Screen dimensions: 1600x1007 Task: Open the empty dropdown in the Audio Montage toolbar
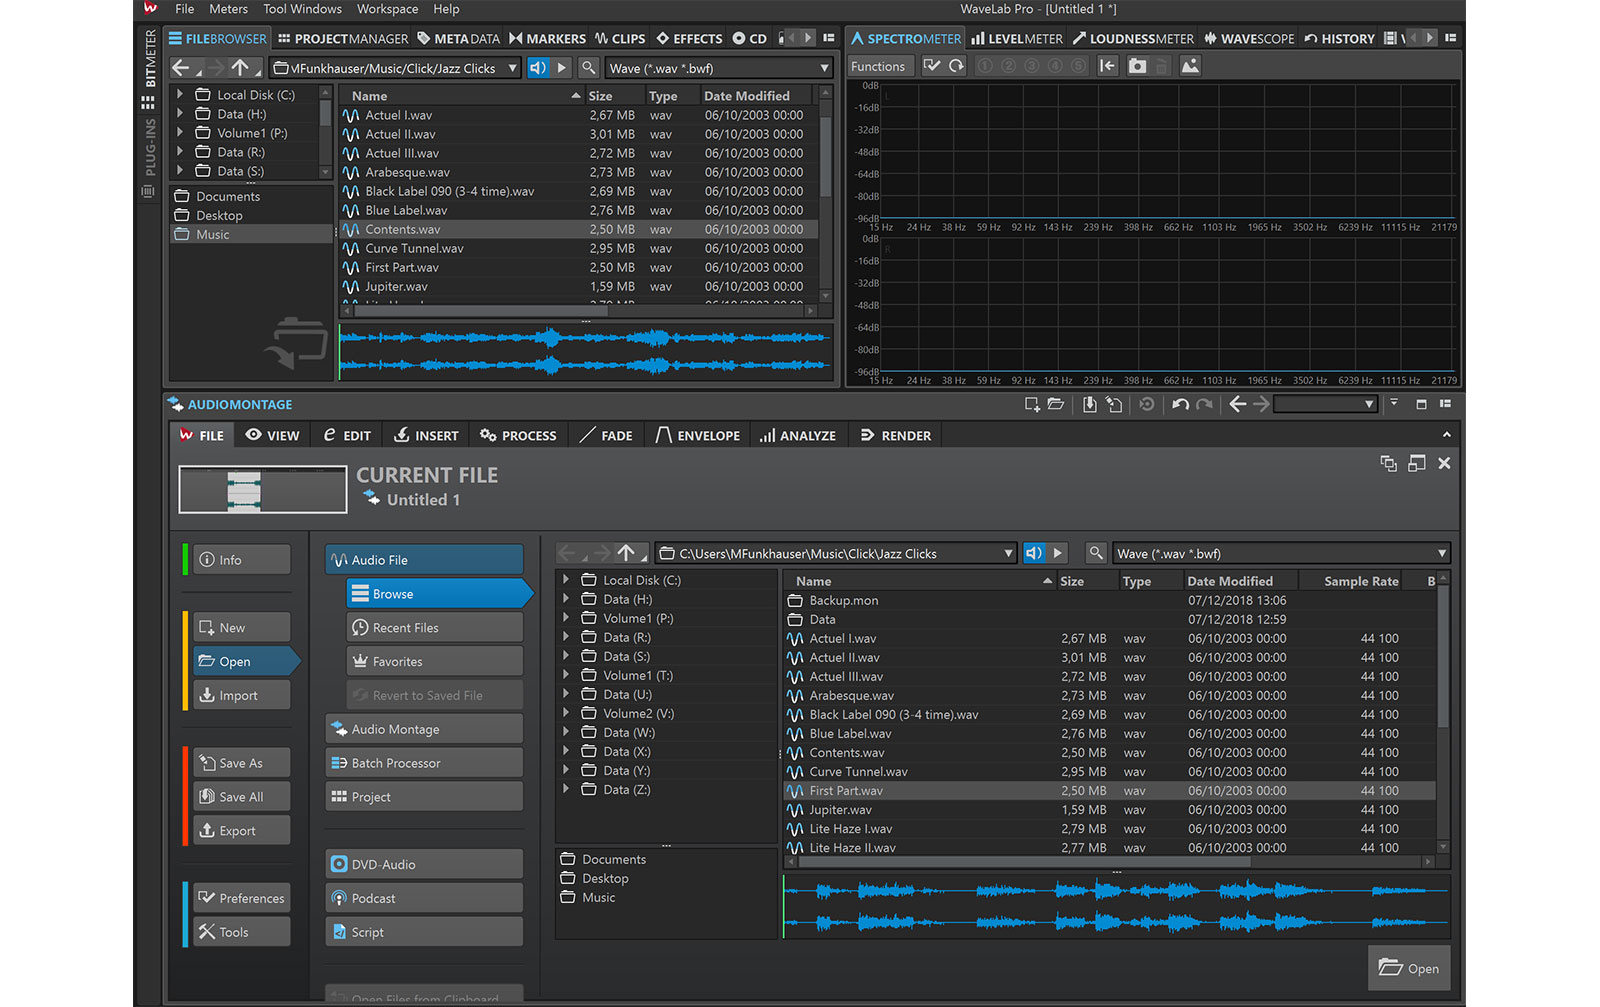click(x=1326, y=404)
